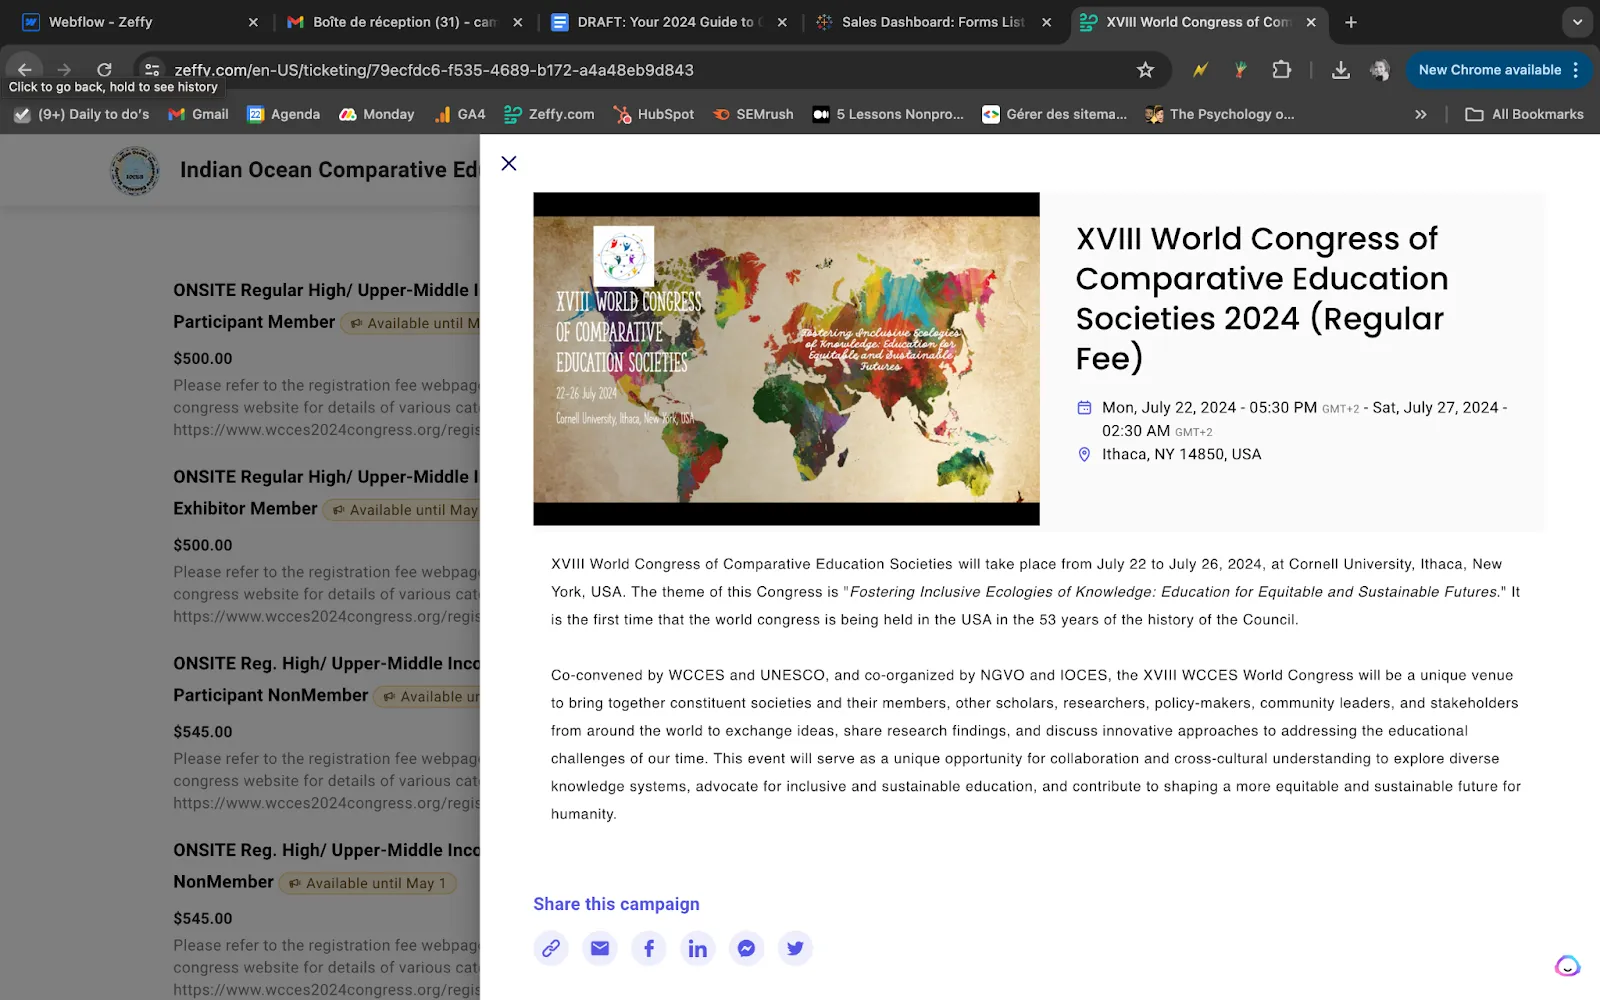Screen dimensions: 1600x1000
Task: Open The Psychology o... bookmark
Action: [1220, 114]
